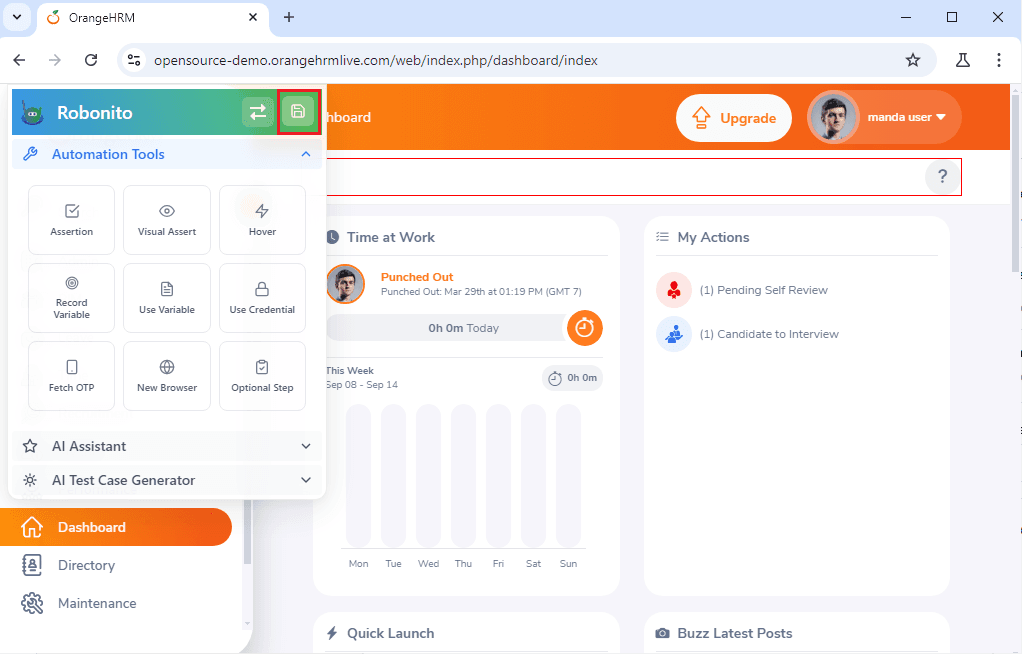1022x654 pixels.
Task: Click the help question mark icon
Action: coord(942,176)
